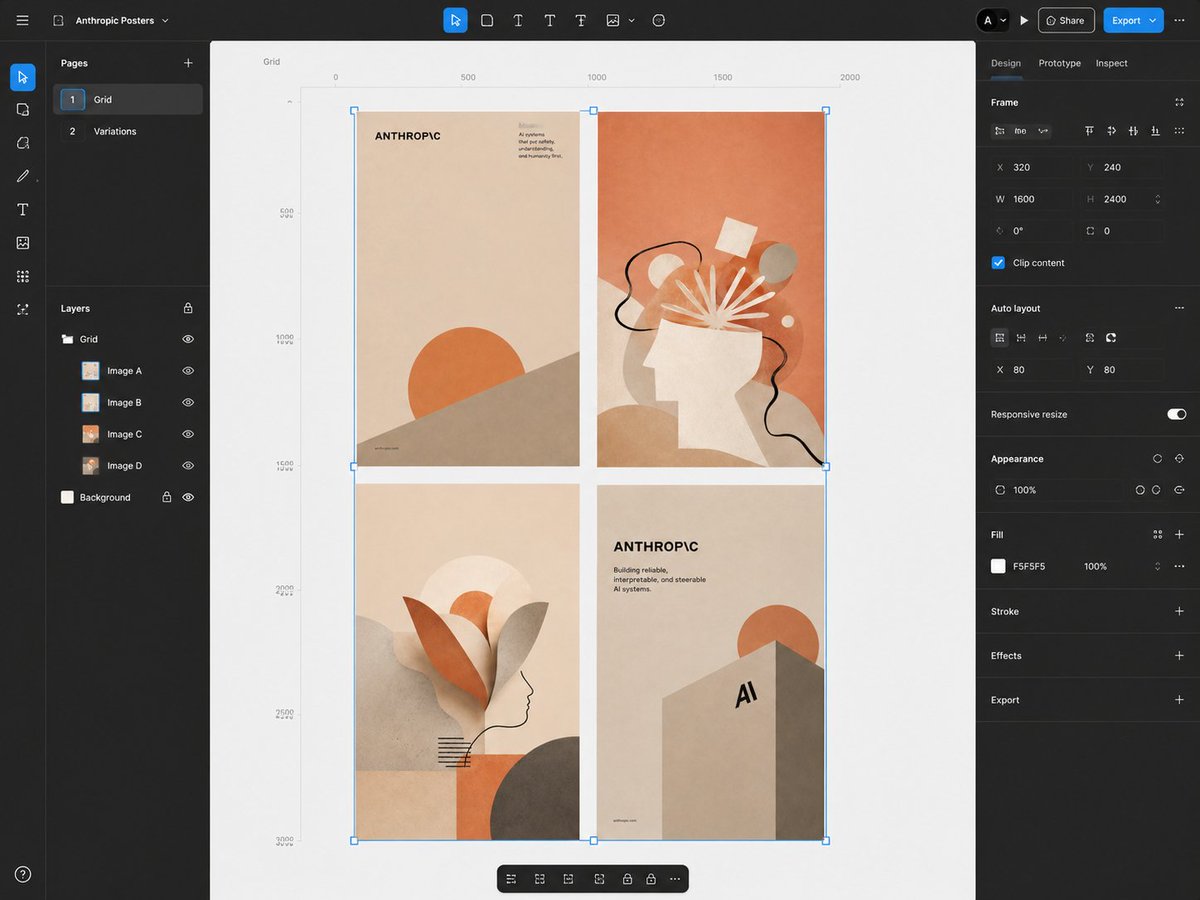Open the help question mark icon
1200x900 pixels.
coord(23,874)
